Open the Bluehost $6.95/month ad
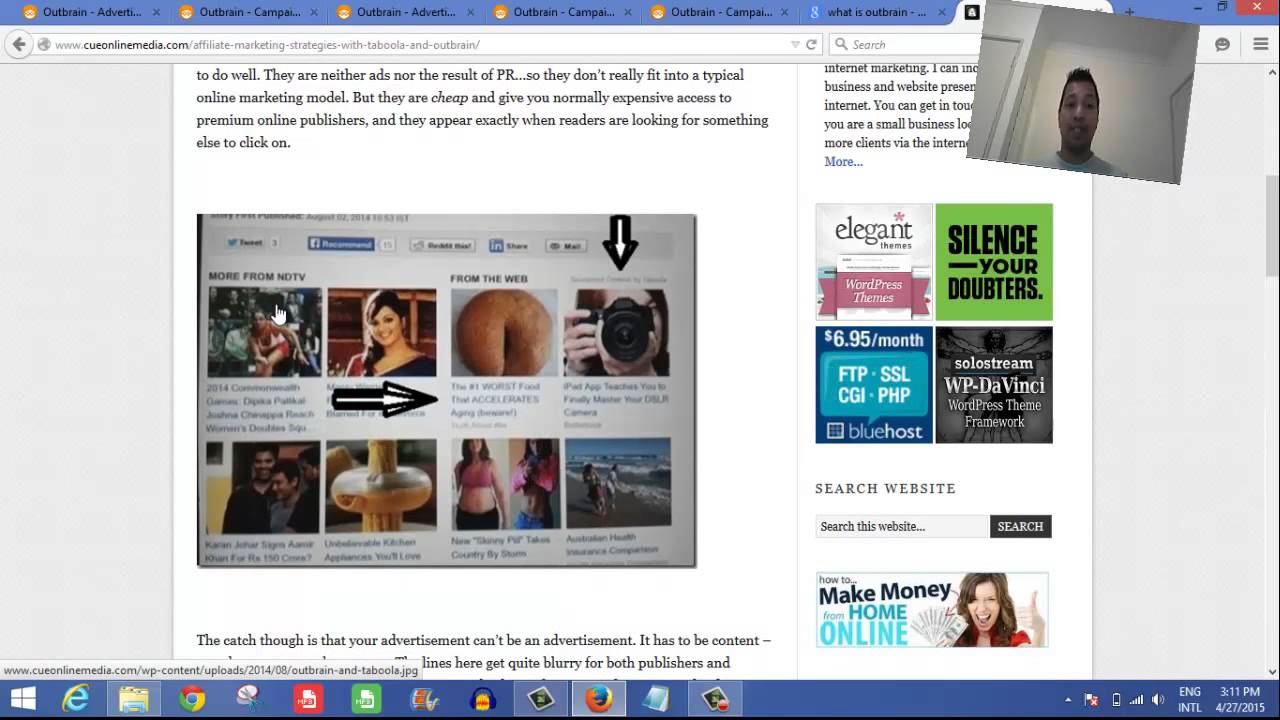Screen dimensions: 1280x720 click(874, 385)
